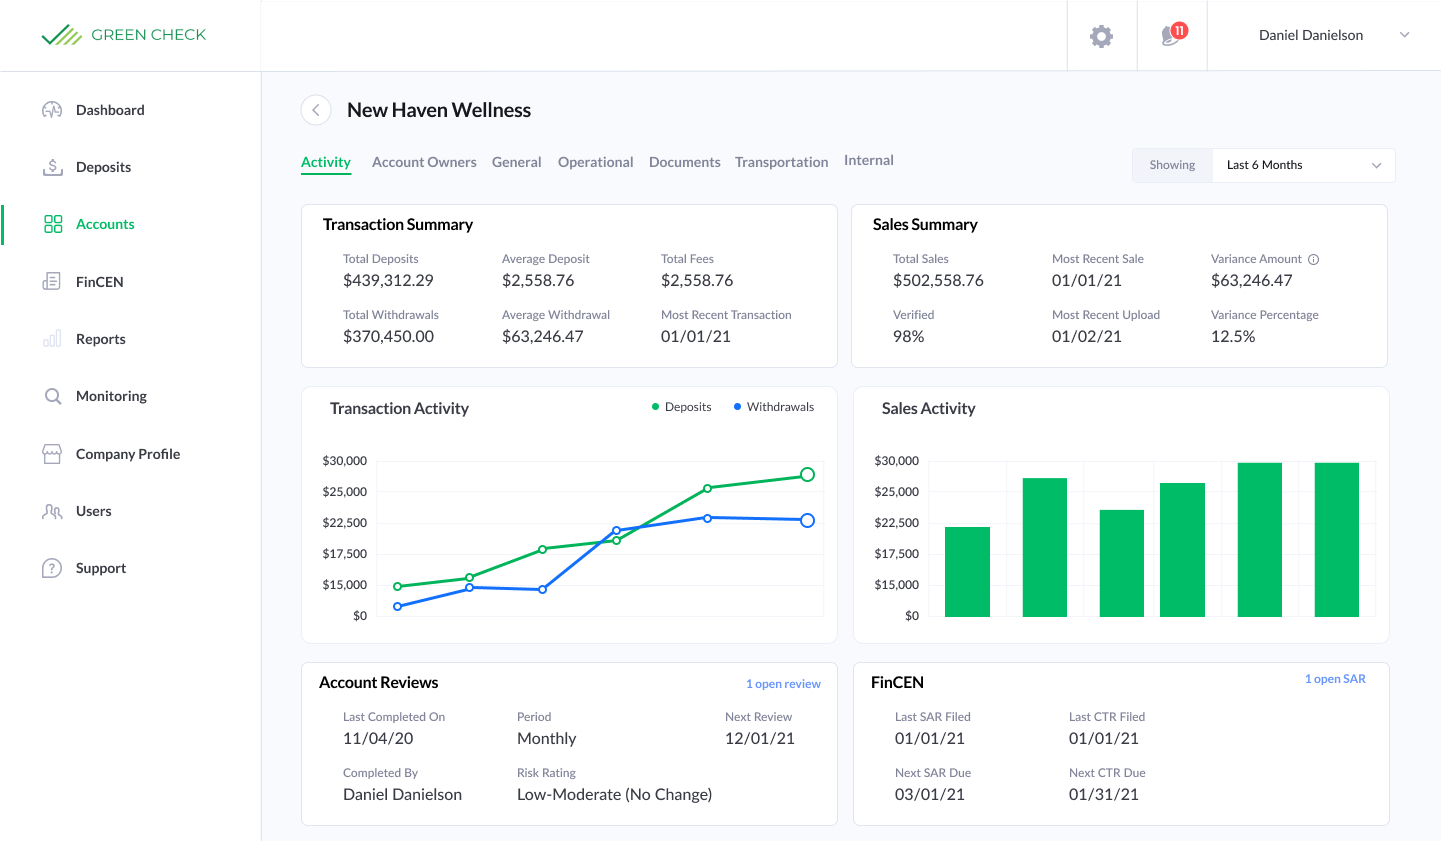Select final green deposits data point

807,475
